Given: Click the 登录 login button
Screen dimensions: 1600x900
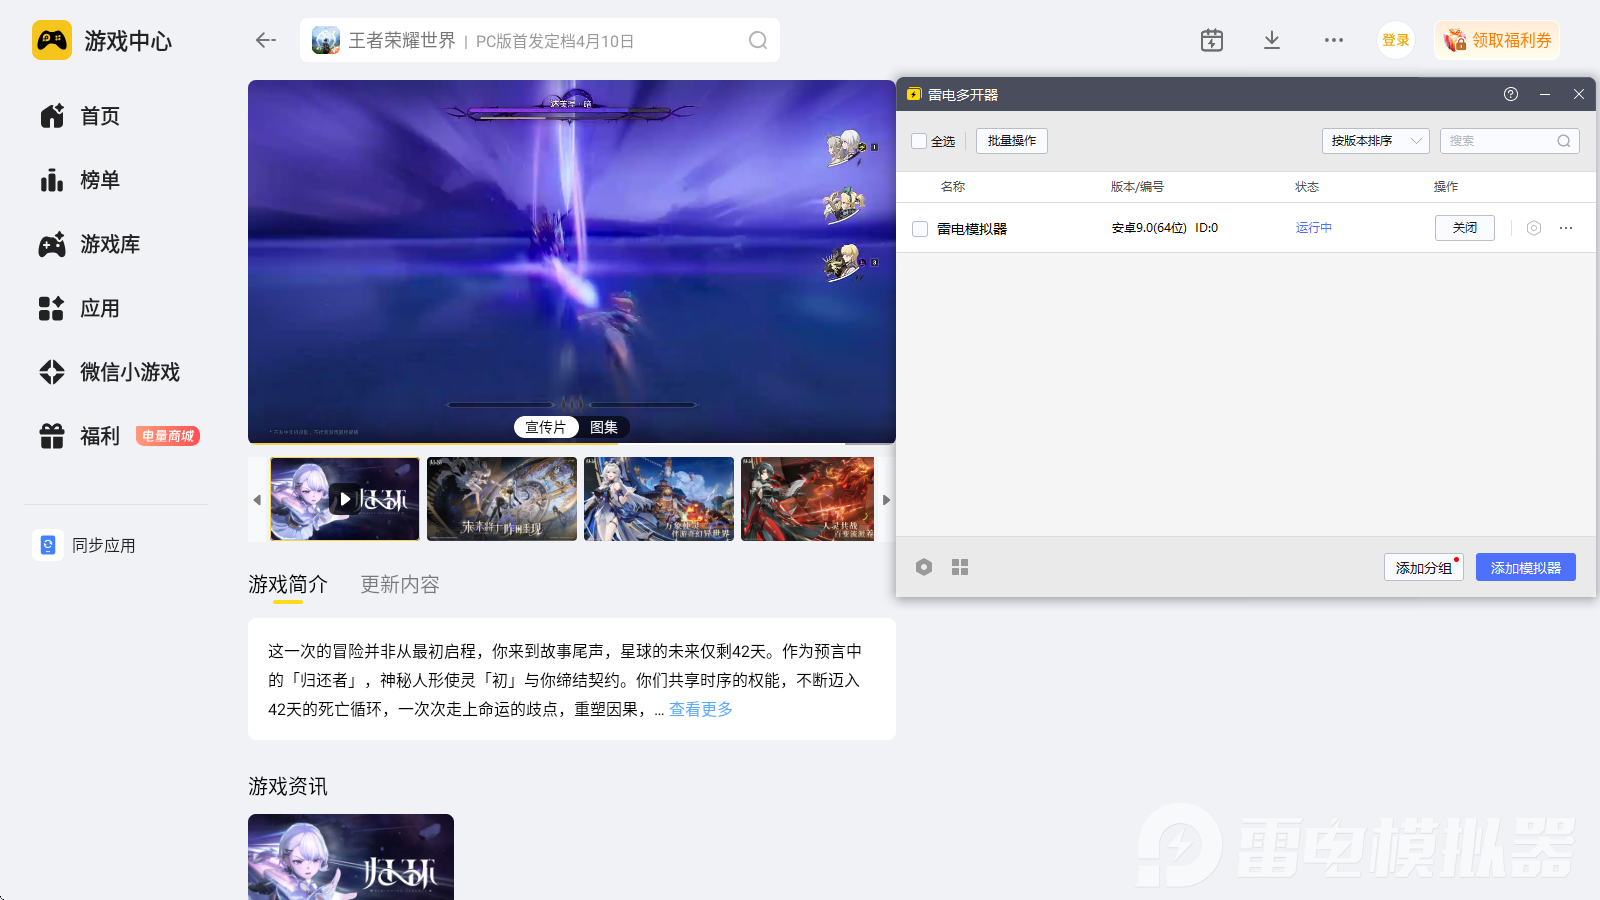Looking at the screenshot, I should pyautogui.click(x=1396, y=40).
